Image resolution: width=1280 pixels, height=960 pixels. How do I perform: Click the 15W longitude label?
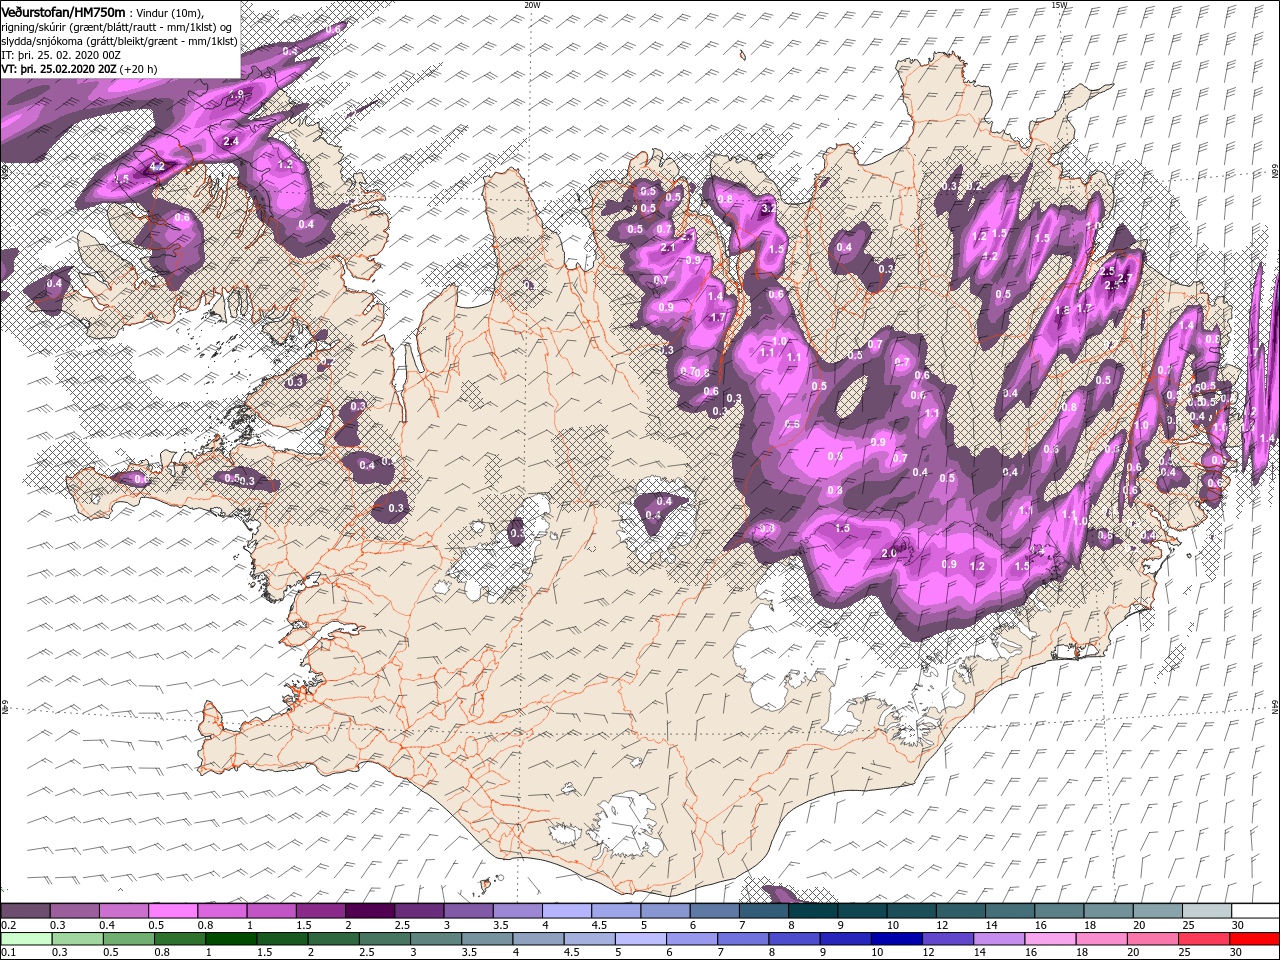tap(1058, 5)
